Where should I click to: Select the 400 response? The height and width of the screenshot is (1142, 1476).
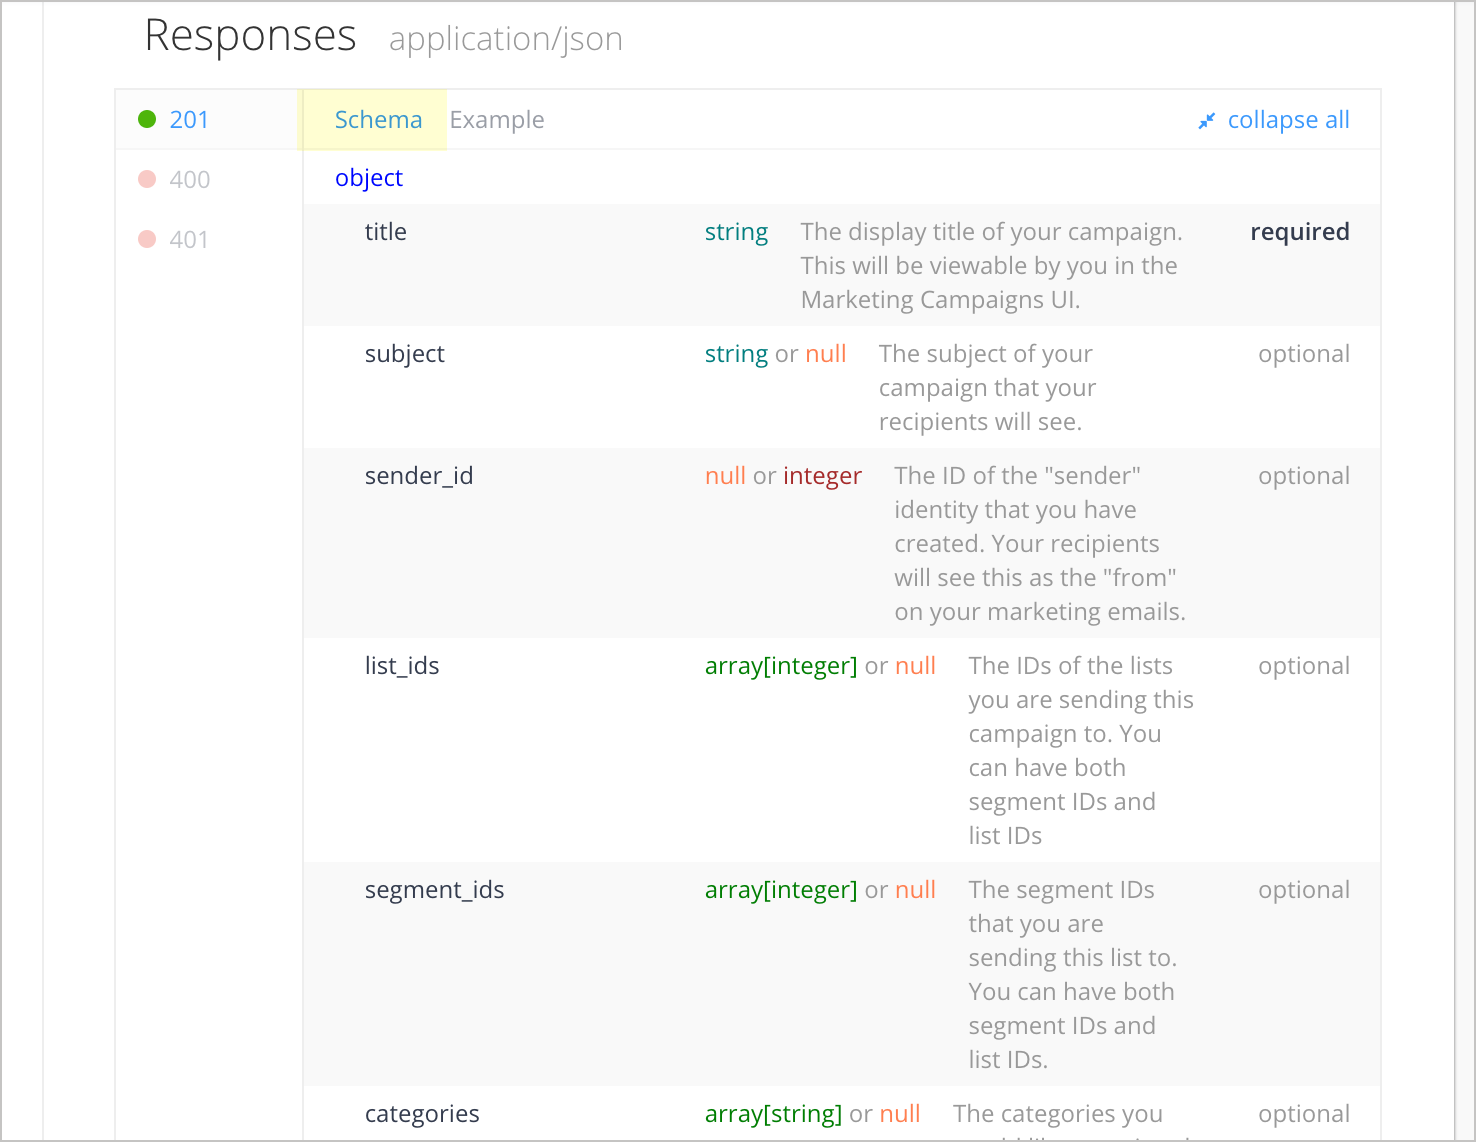coord(188,178)
